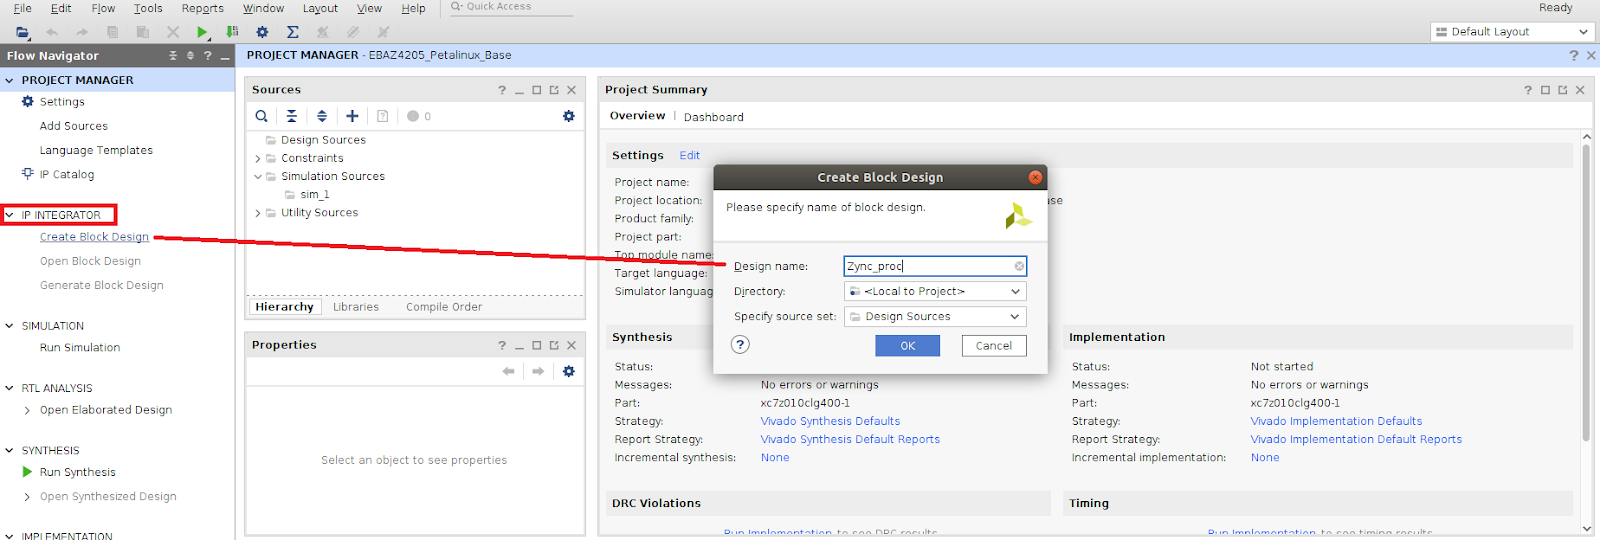The image size is (1600, 540).
Task: Click Cancel in Create Block Design dialog
Action: [994, 345]
